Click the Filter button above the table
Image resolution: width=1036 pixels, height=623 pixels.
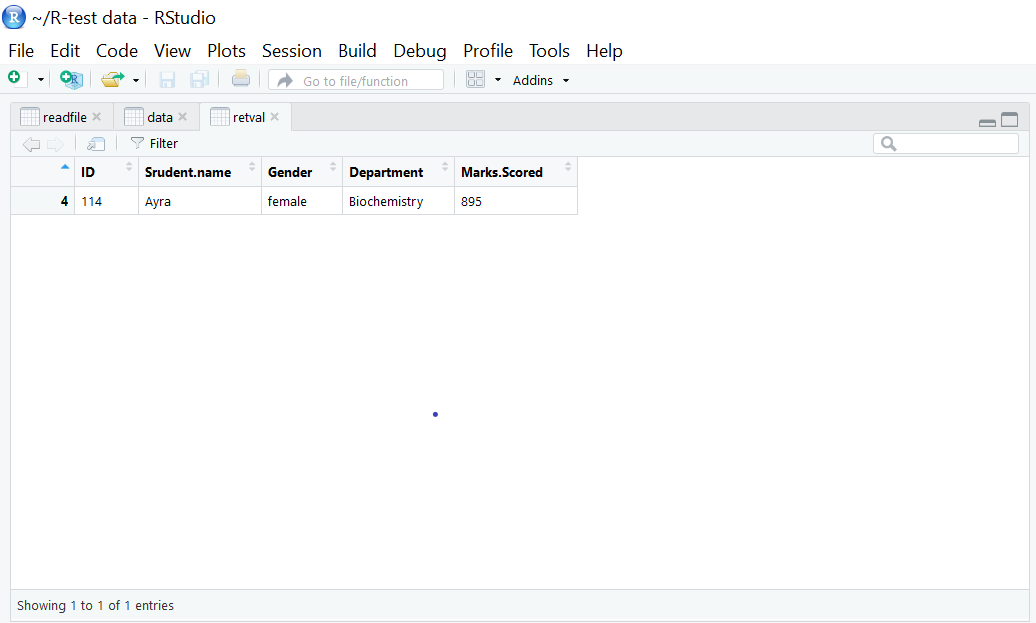[153, 143]
